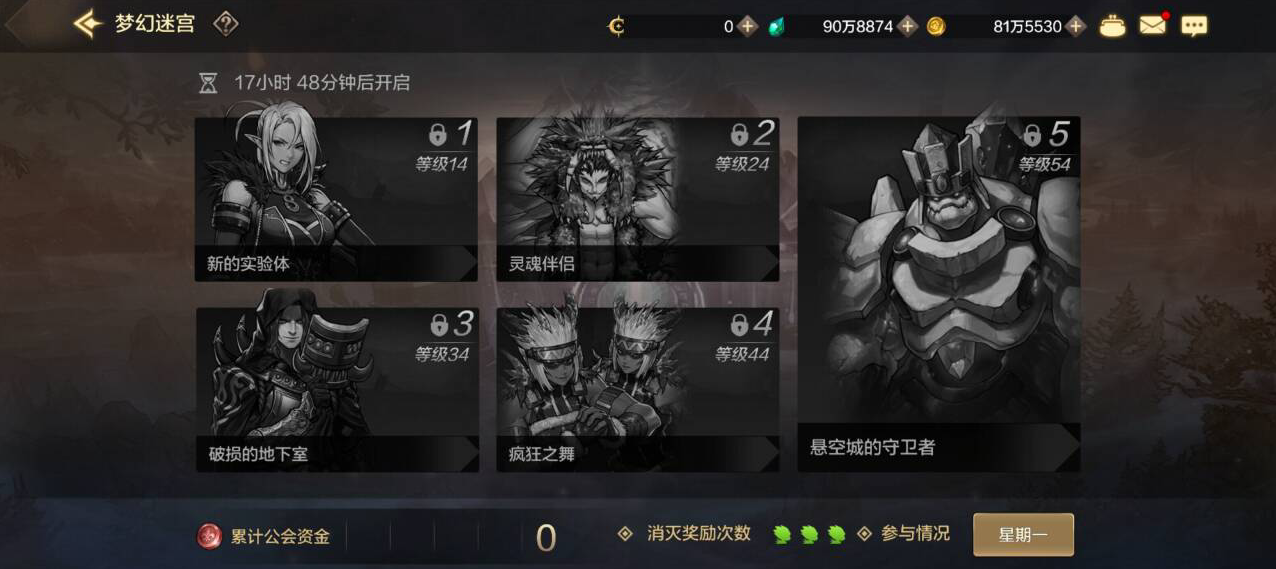Click the green gem currency icon

[776, 27]
